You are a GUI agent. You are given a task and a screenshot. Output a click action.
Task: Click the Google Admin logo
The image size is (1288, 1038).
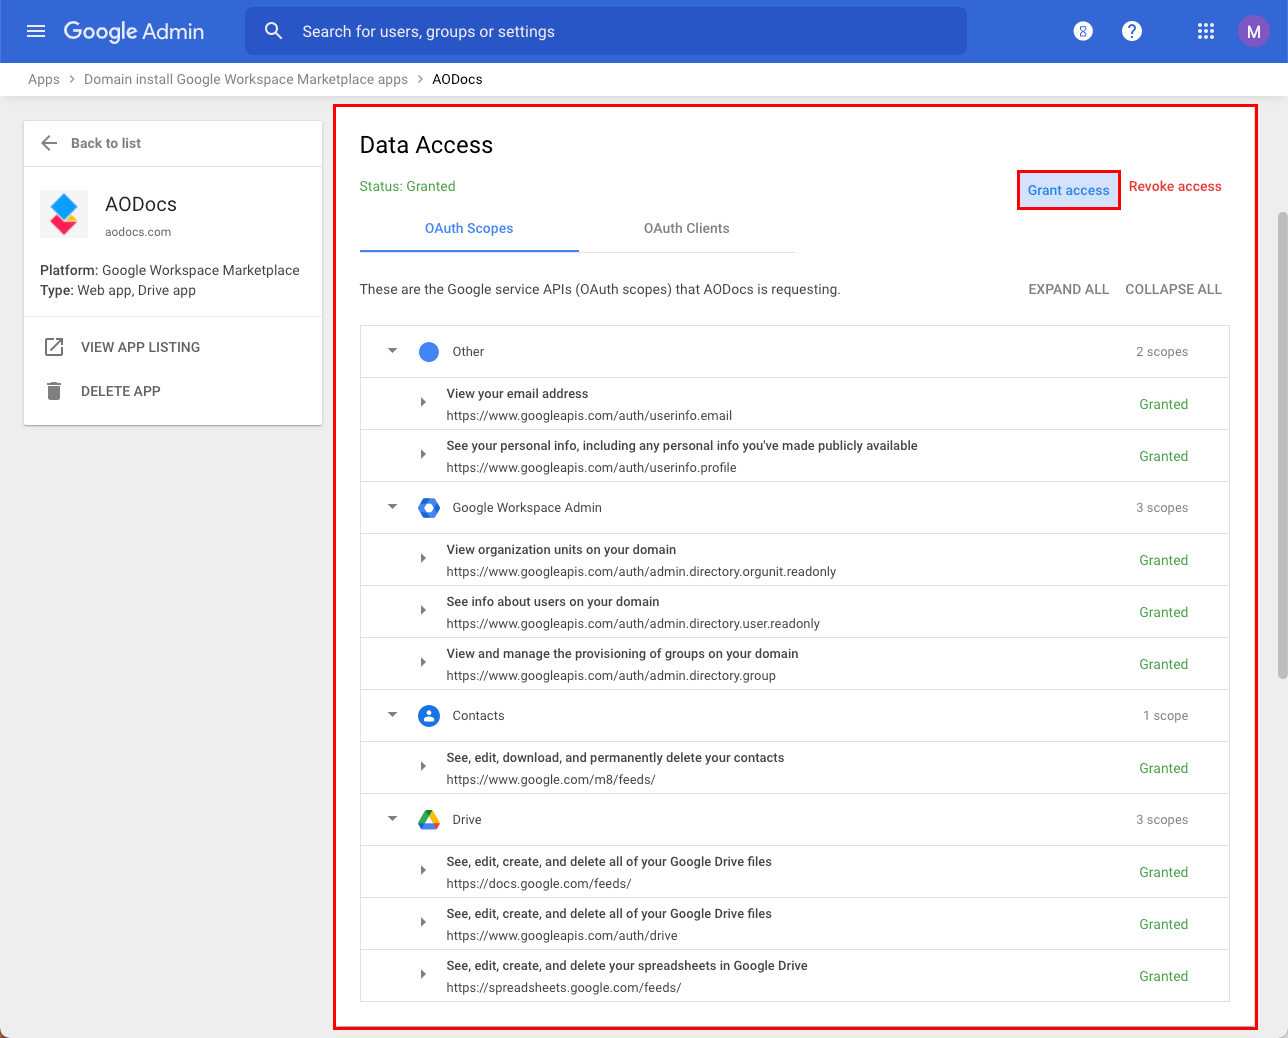point(134,32)
